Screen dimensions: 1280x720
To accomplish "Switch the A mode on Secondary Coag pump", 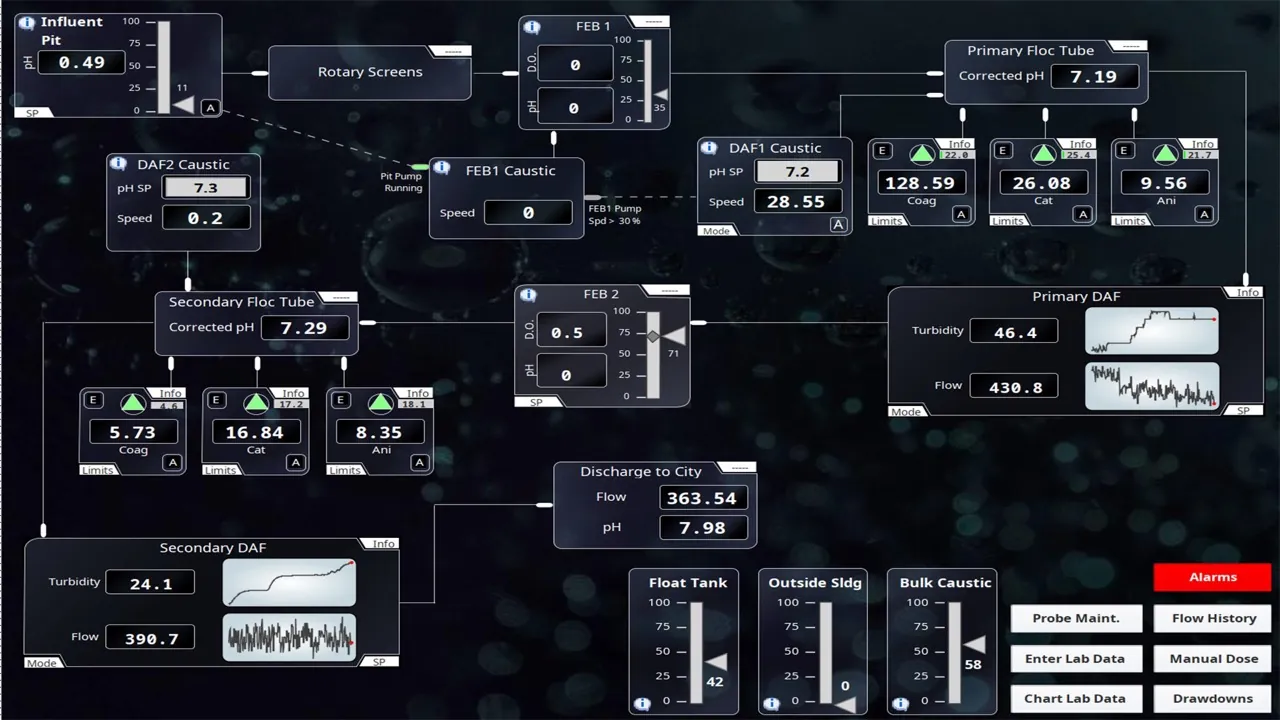I will click(173, 463).
